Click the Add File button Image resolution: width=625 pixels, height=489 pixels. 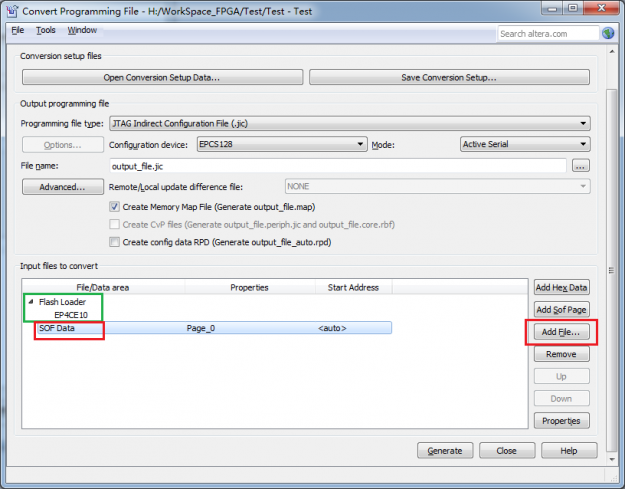click(561, 332)
